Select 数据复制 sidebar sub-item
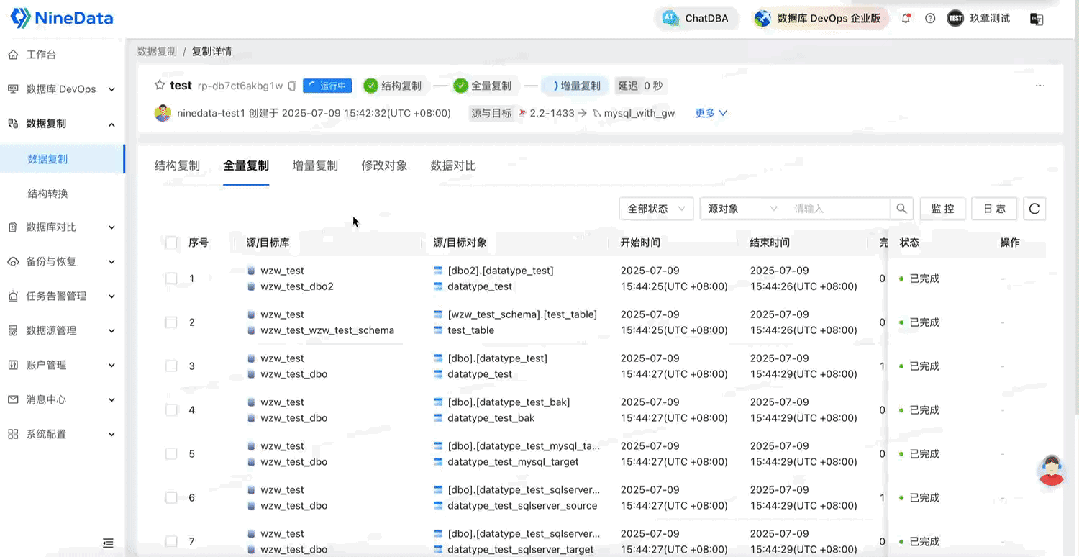1079x557 pixels. [47, 159]
